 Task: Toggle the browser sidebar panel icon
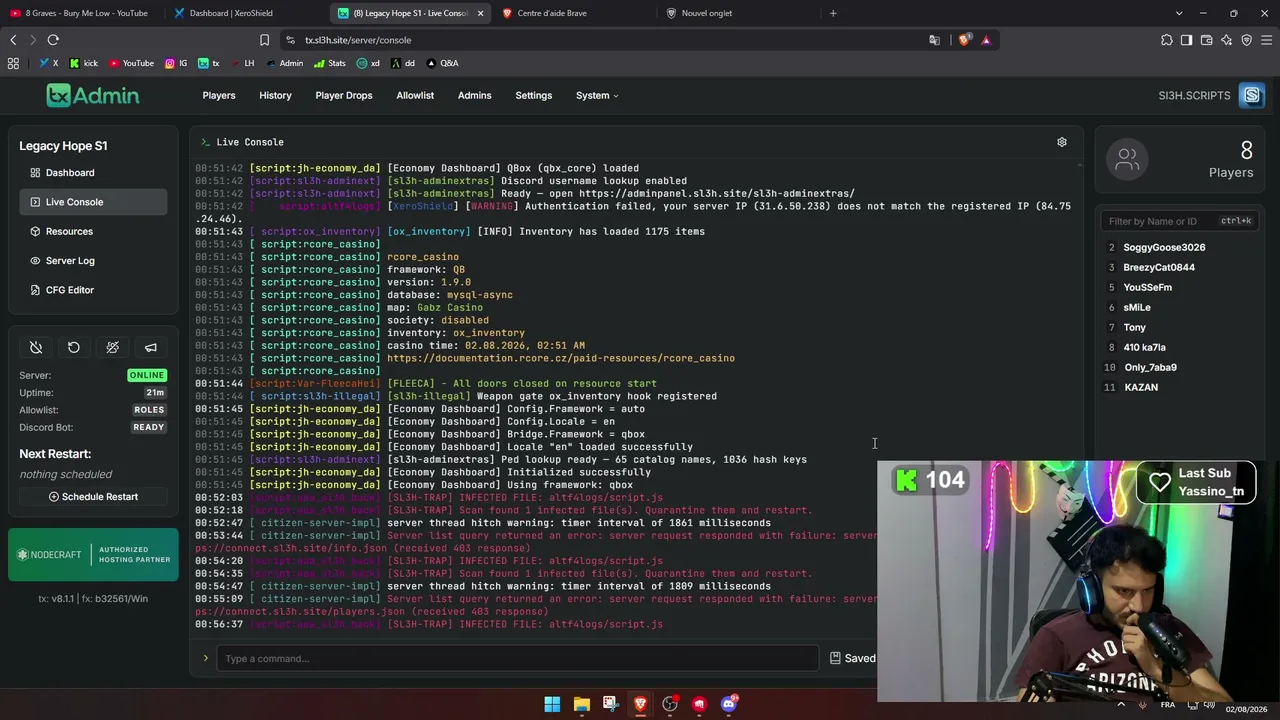[x=1186, y=40]
